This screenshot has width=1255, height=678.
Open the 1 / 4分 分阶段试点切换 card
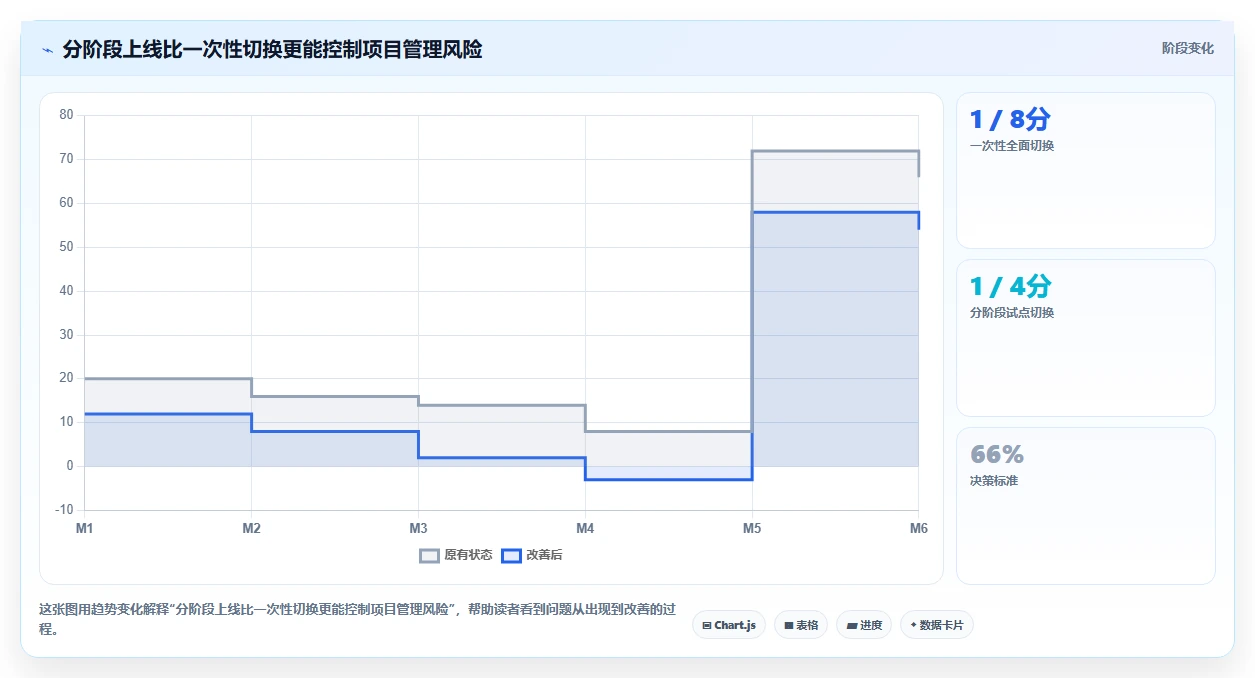point(1086,338)
